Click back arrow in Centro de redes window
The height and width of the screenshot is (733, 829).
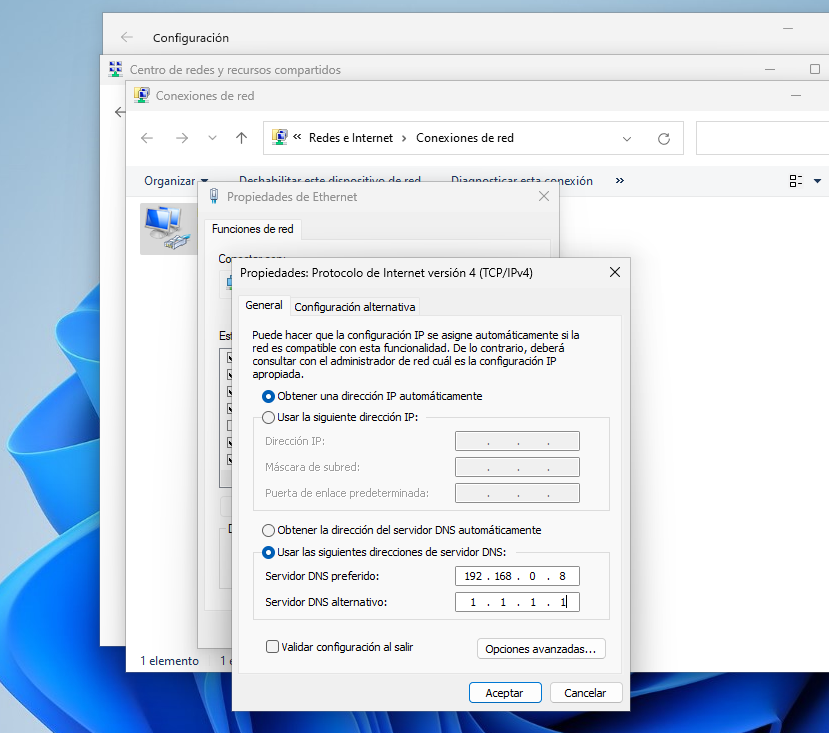tap(120, 112)
